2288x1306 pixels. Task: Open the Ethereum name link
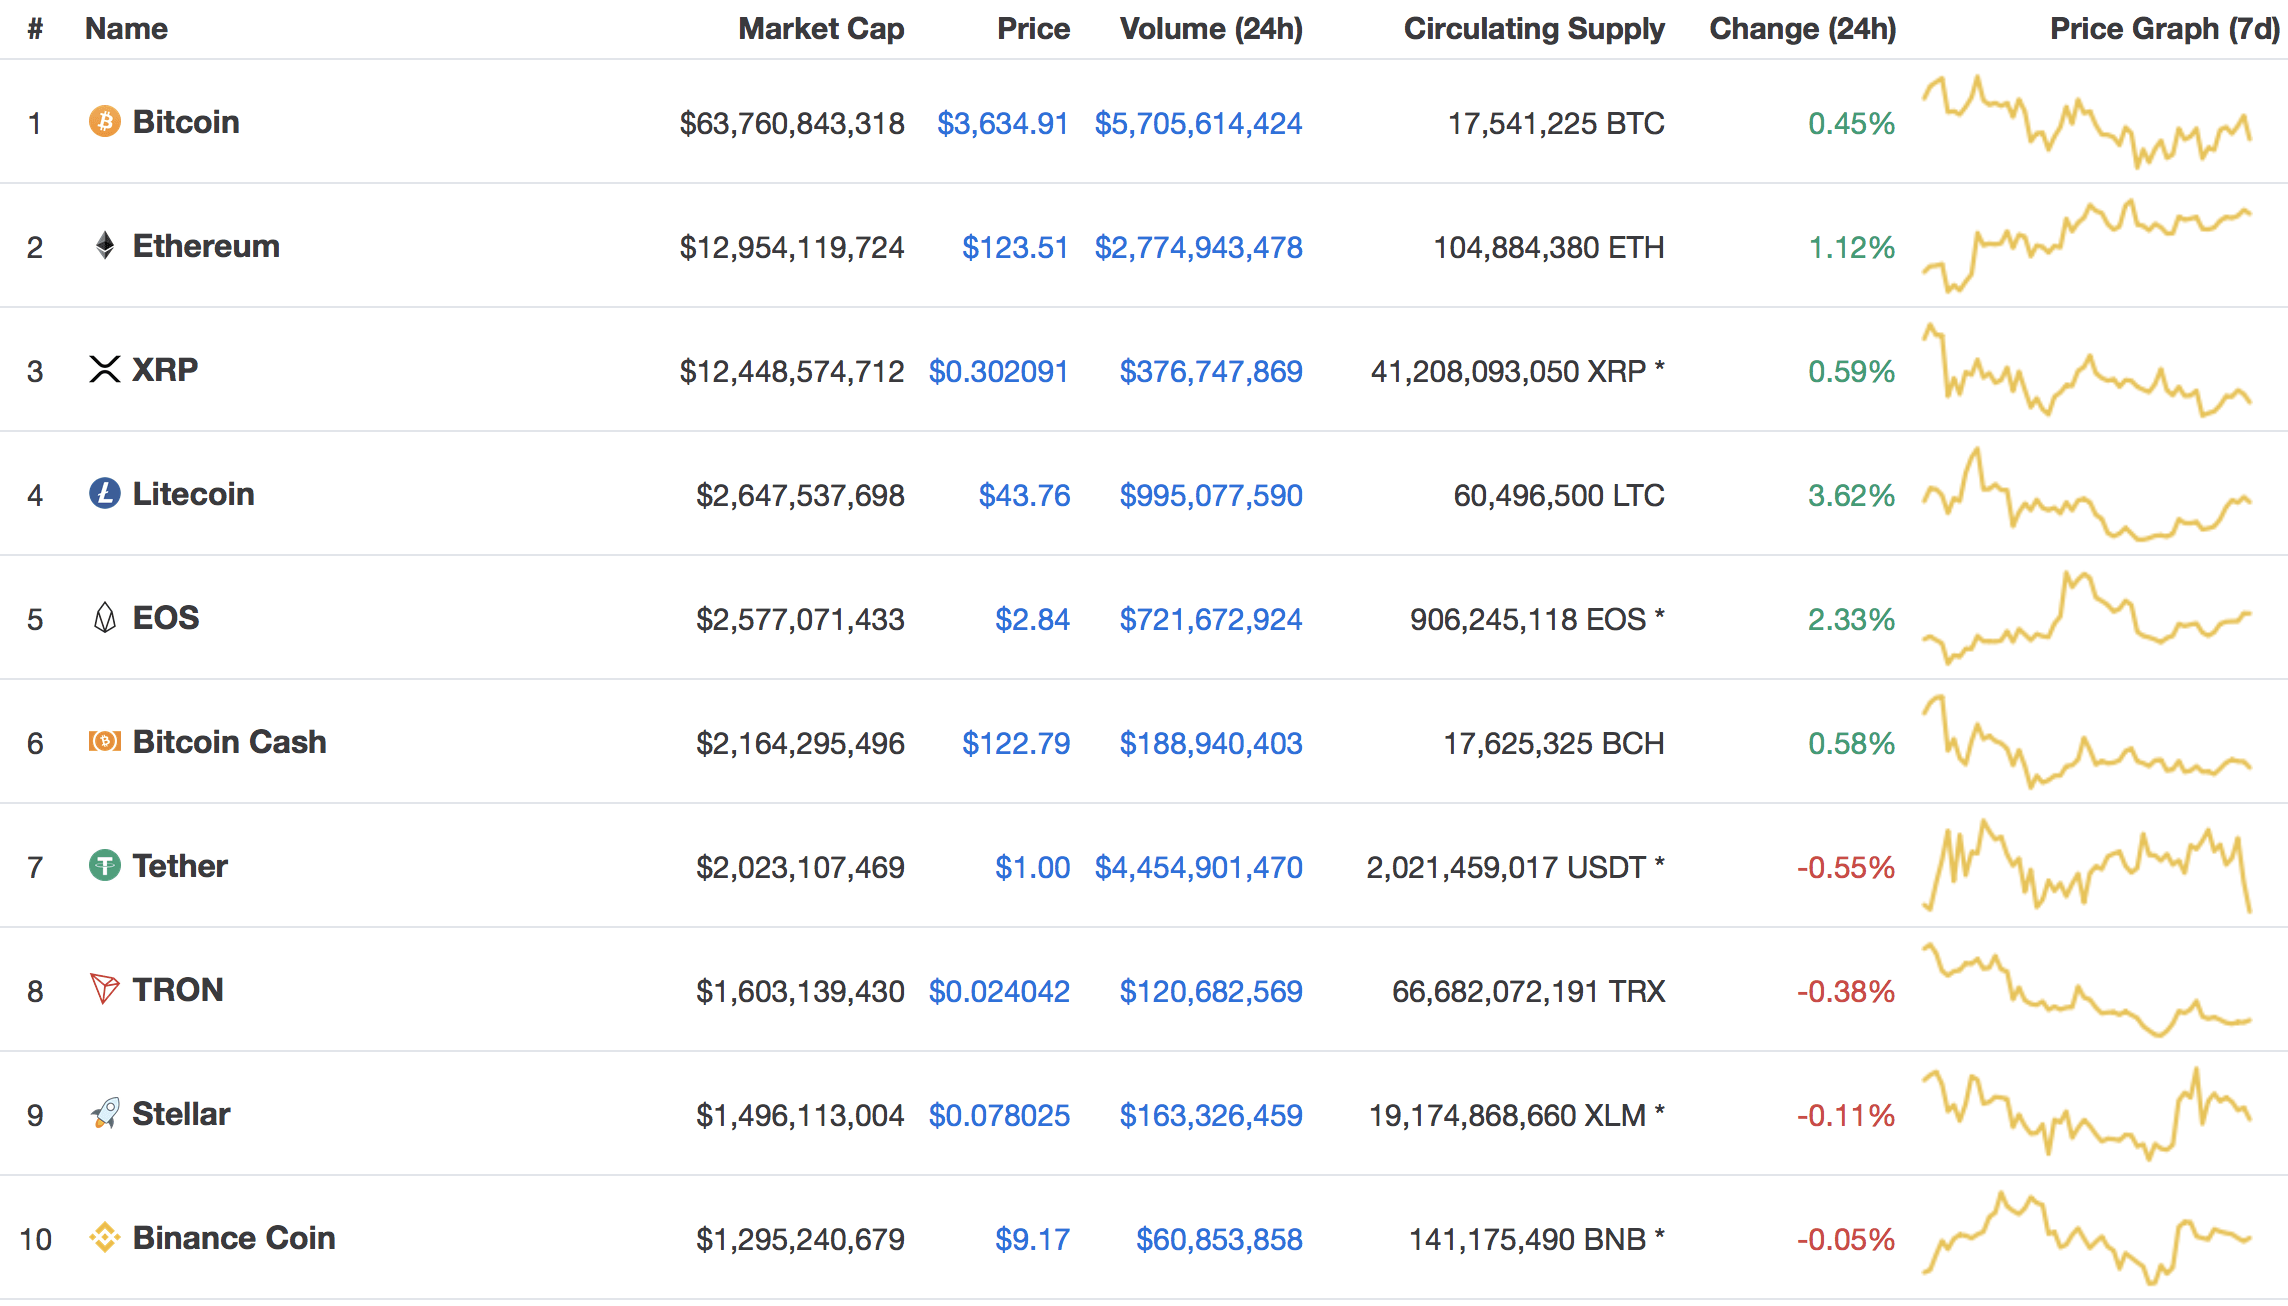click(x=206, y=246)
